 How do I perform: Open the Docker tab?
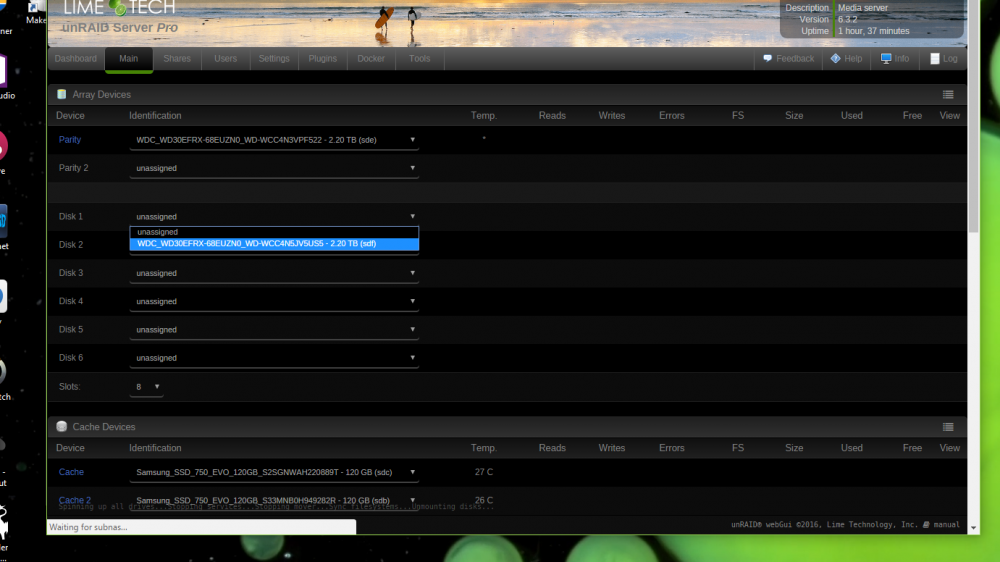click(371, 59)
